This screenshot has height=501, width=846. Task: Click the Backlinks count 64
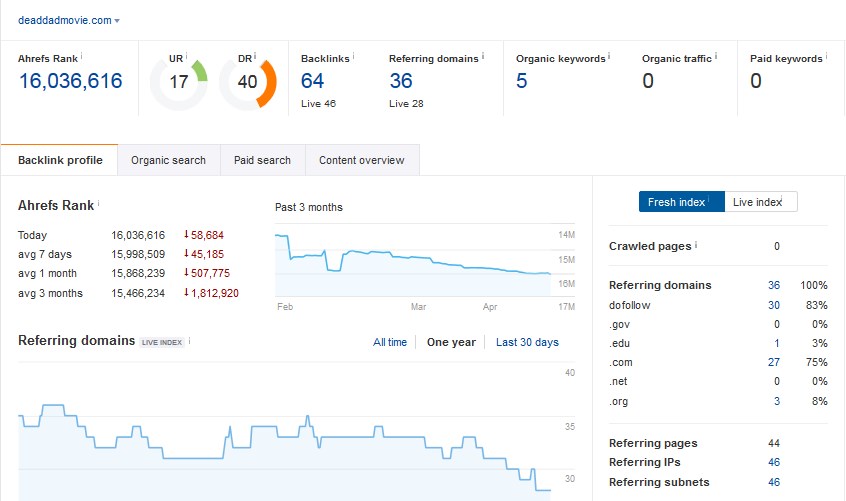pos(313,81)
